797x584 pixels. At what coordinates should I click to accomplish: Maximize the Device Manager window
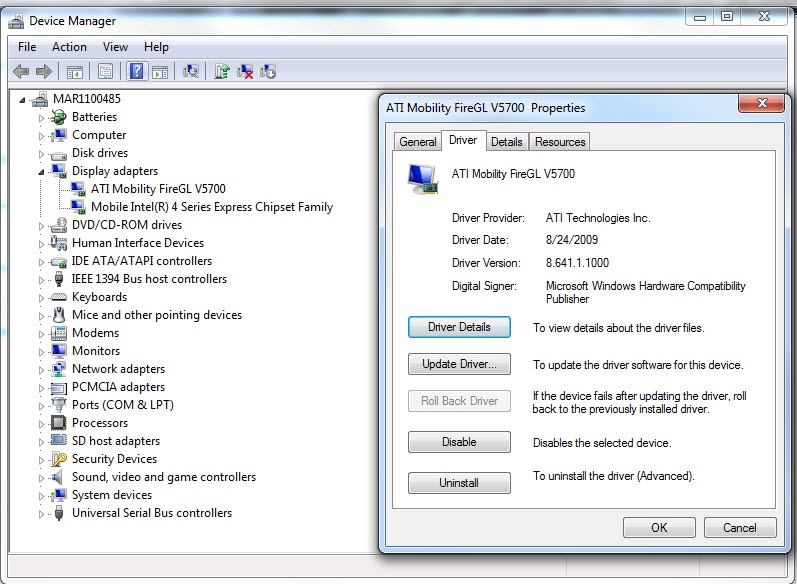[727, 16]
